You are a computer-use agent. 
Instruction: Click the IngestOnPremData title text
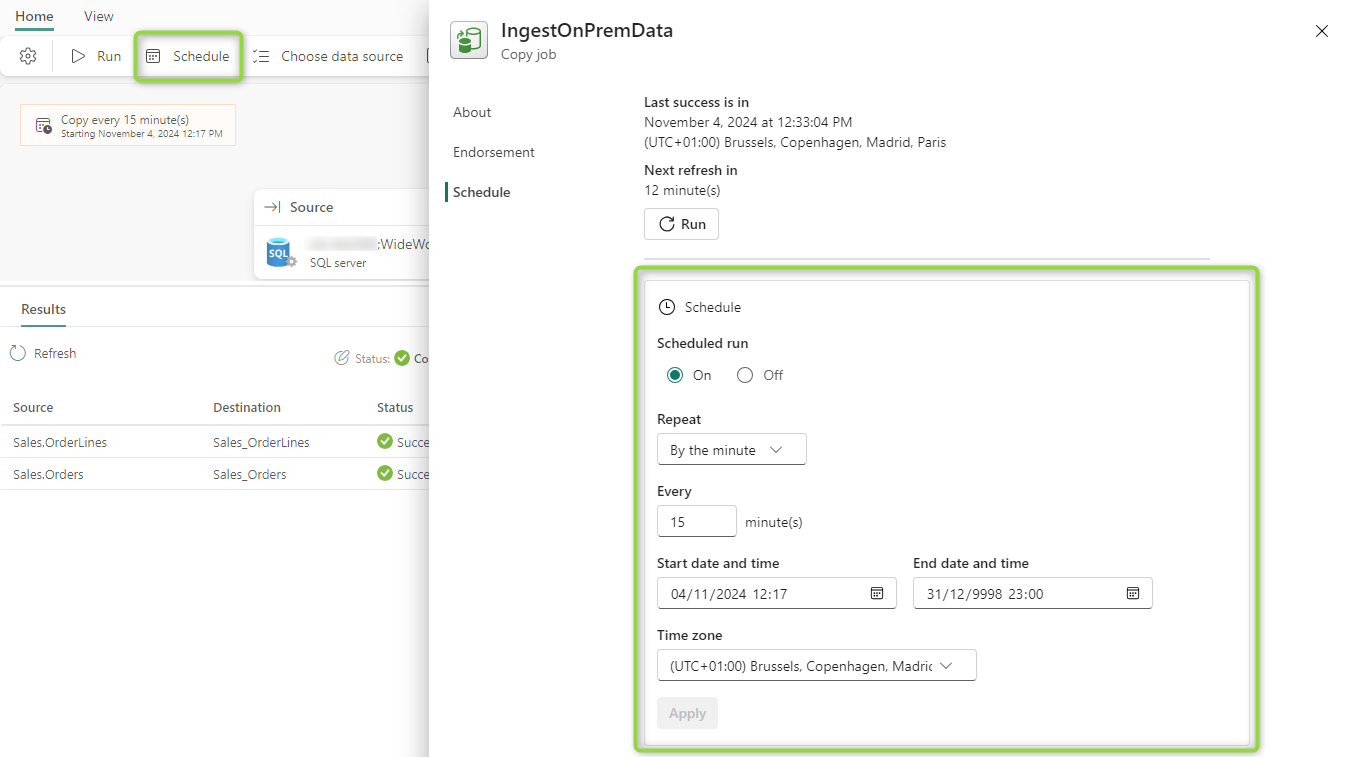click(587, 30)
